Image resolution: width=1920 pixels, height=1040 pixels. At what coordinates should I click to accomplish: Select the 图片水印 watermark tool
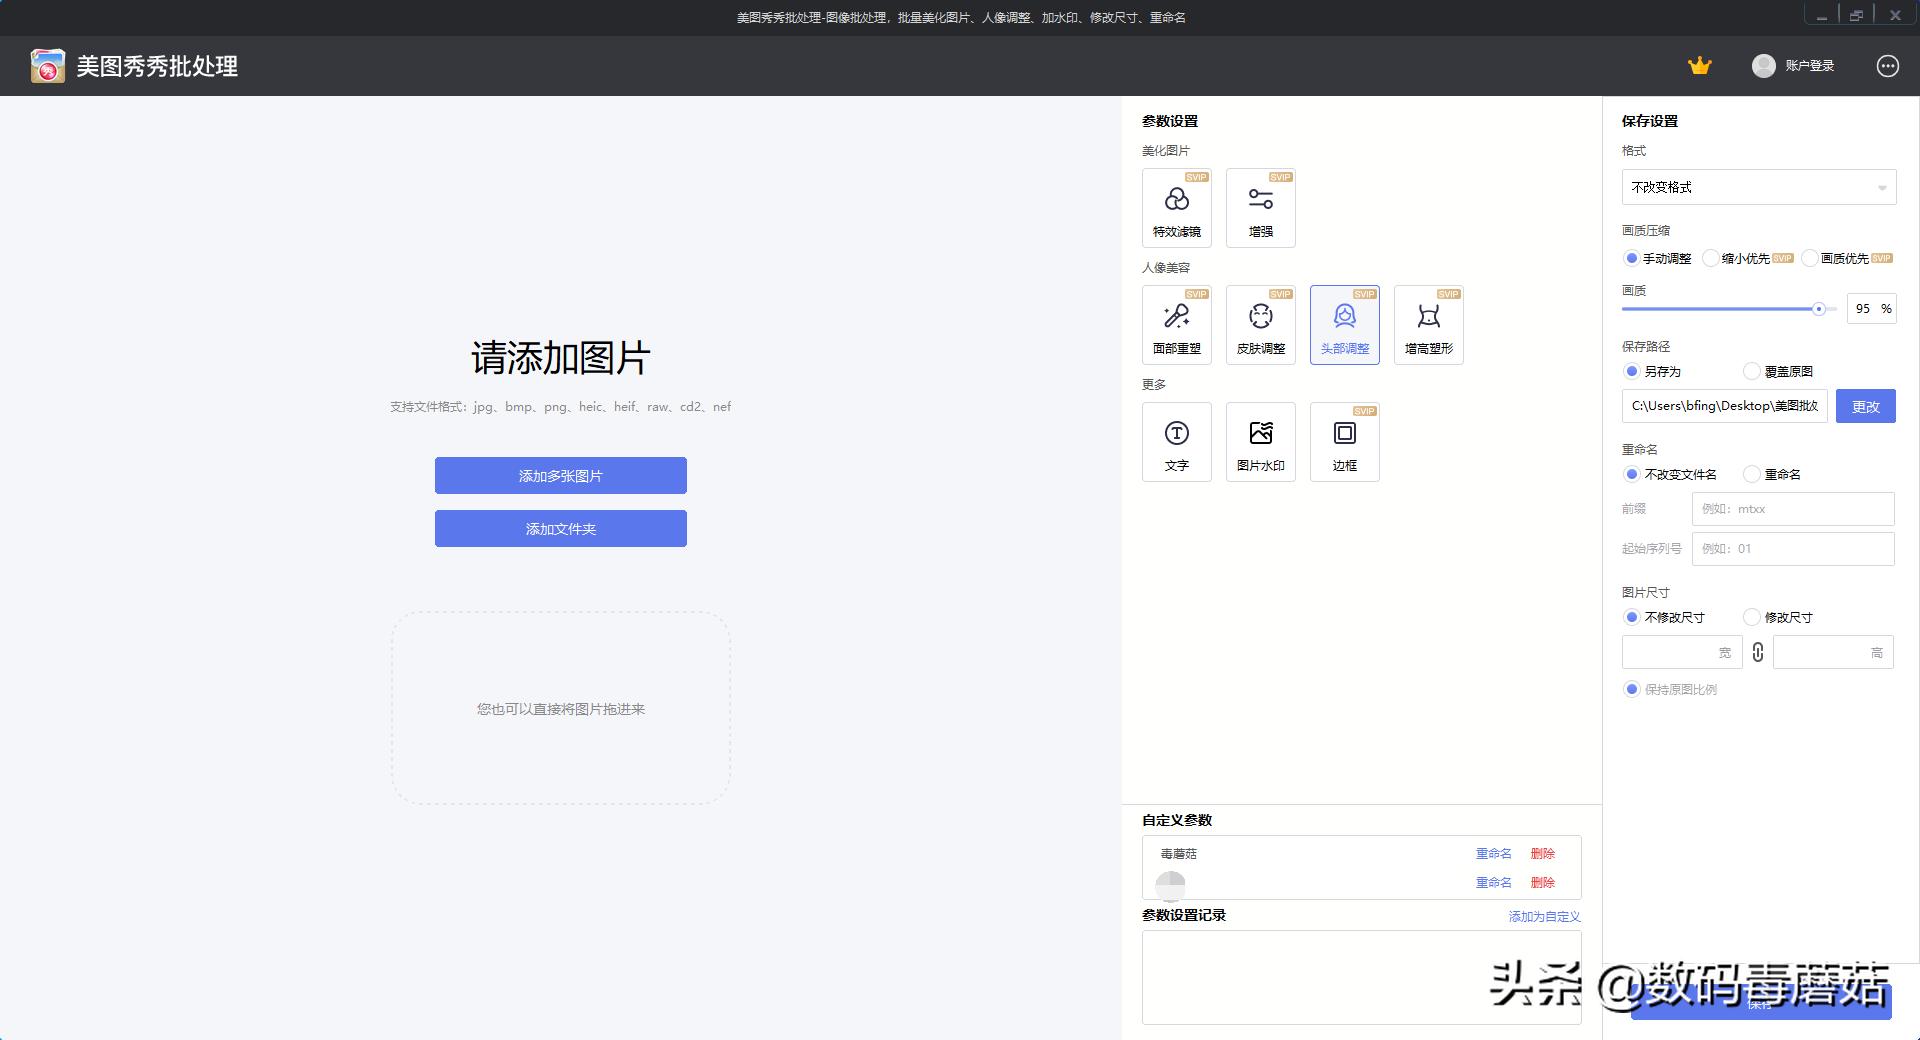(1261, 441)
